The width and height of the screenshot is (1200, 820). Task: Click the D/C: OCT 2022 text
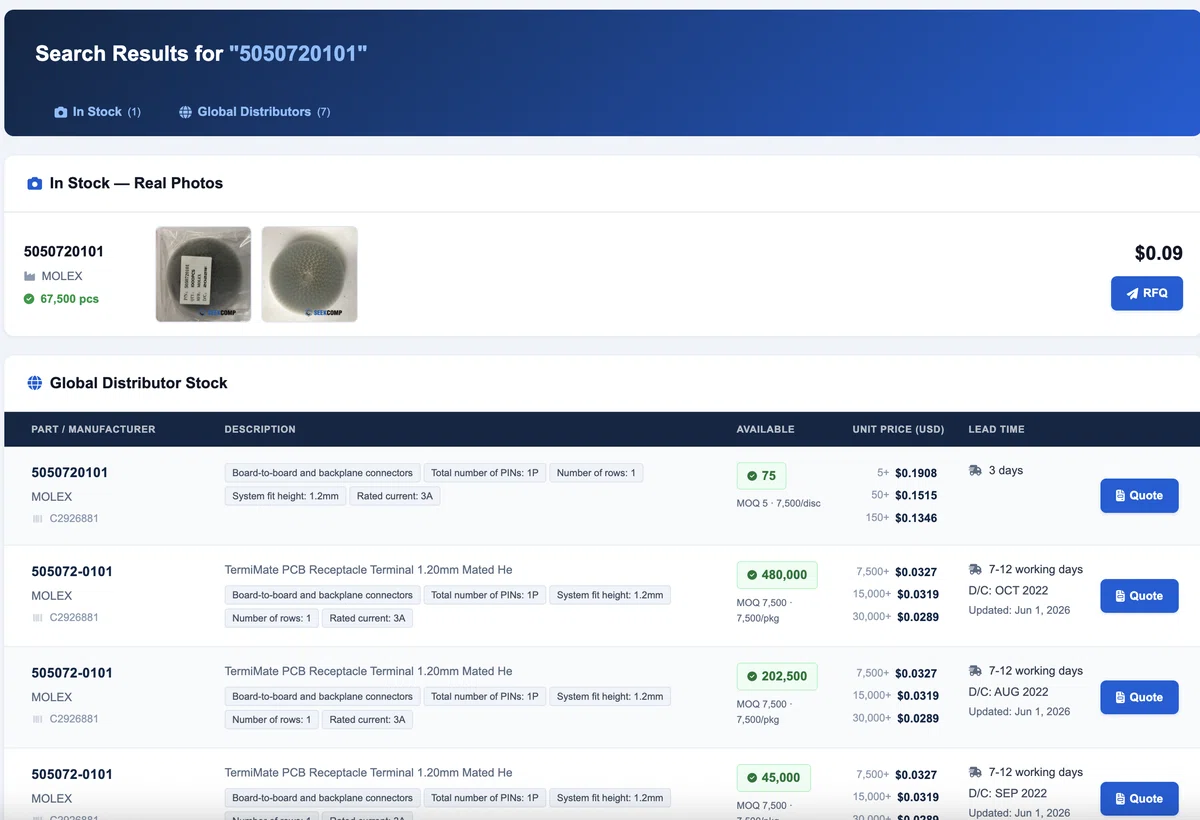click(x=1008, y=590)
